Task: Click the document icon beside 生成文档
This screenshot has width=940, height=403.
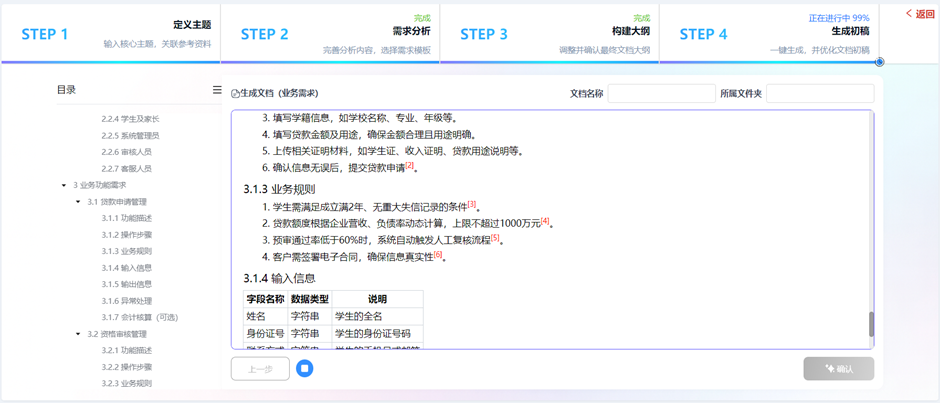Action: (x=234, y=94)
